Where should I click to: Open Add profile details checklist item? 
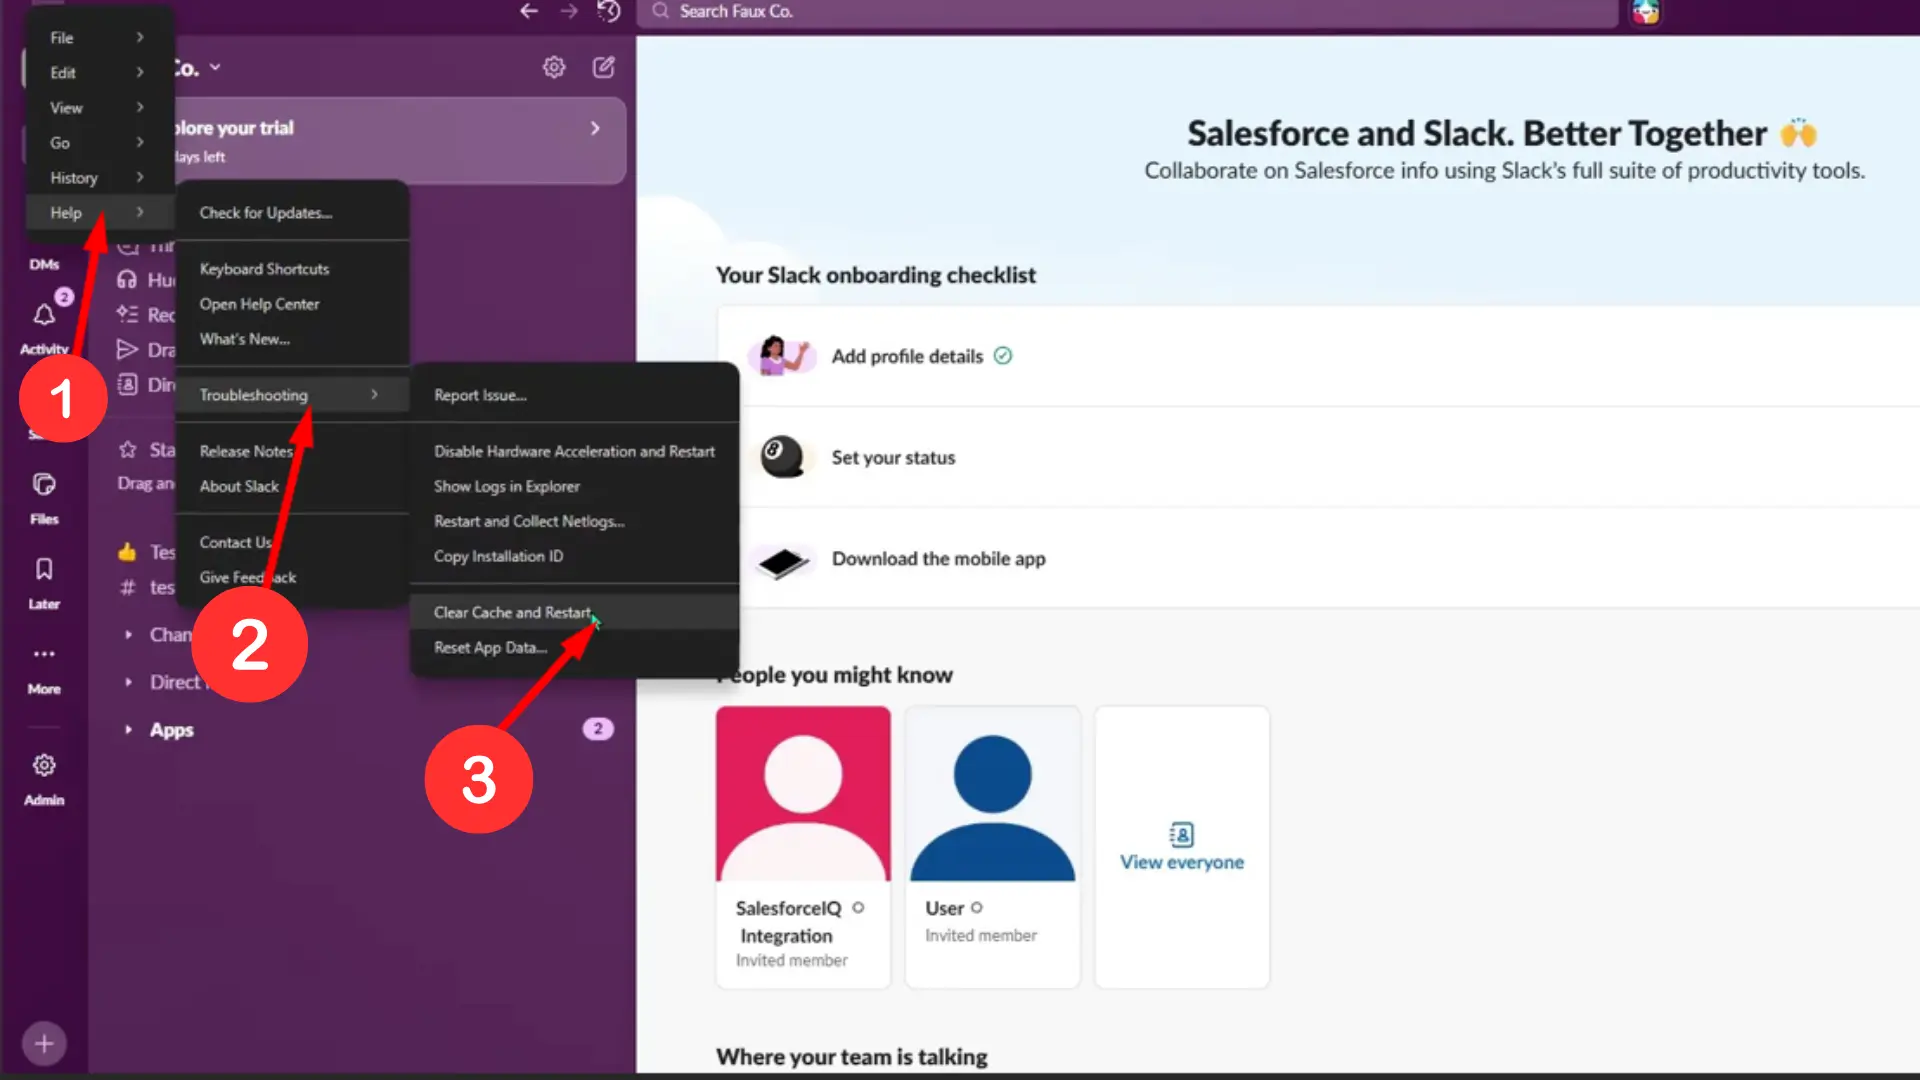[1318, 355]
